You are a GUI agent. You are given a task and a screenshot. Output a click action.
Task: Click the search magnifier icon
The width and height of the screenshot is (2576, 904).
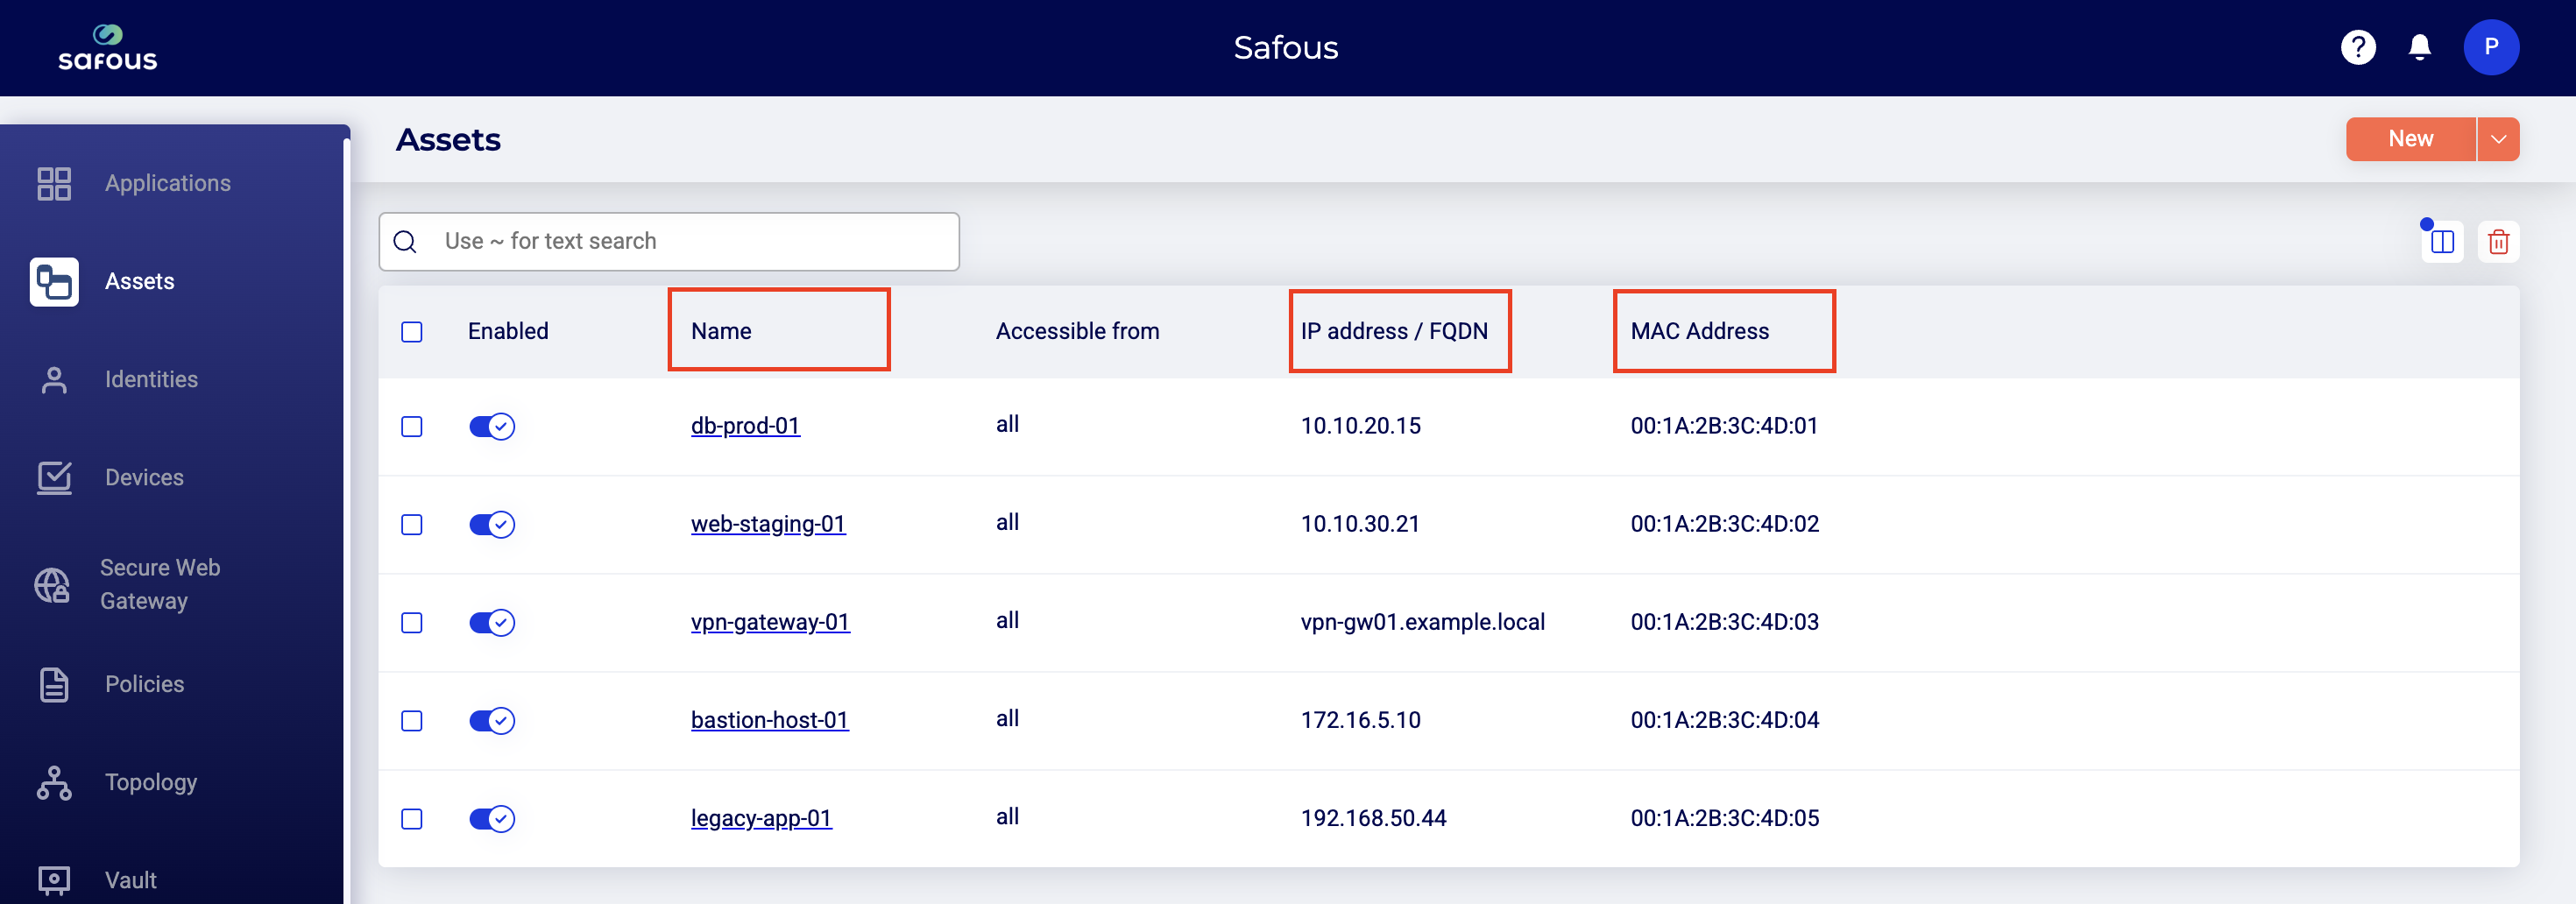(405, 242)
